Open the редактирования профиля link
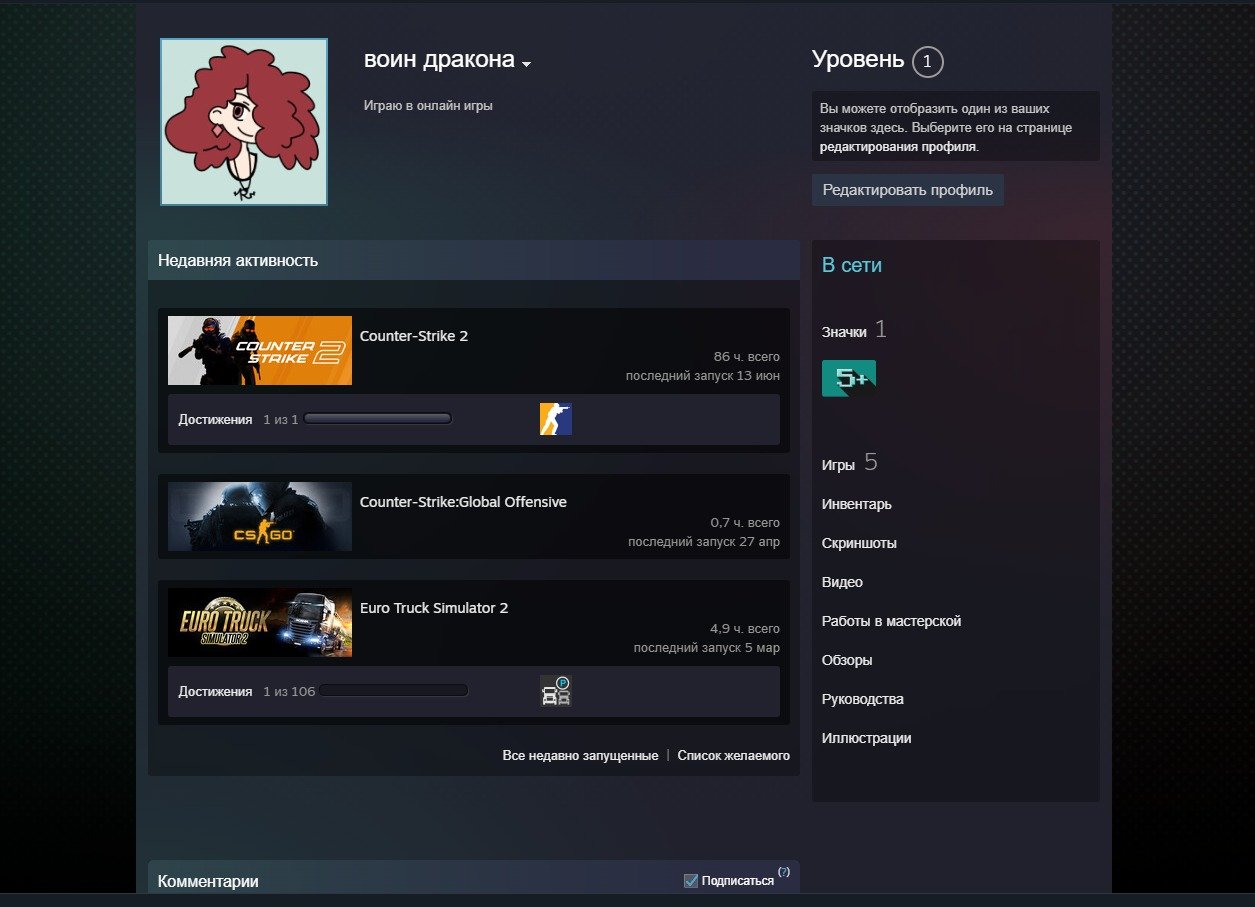The image size is (1255, 907). (898, 146)
